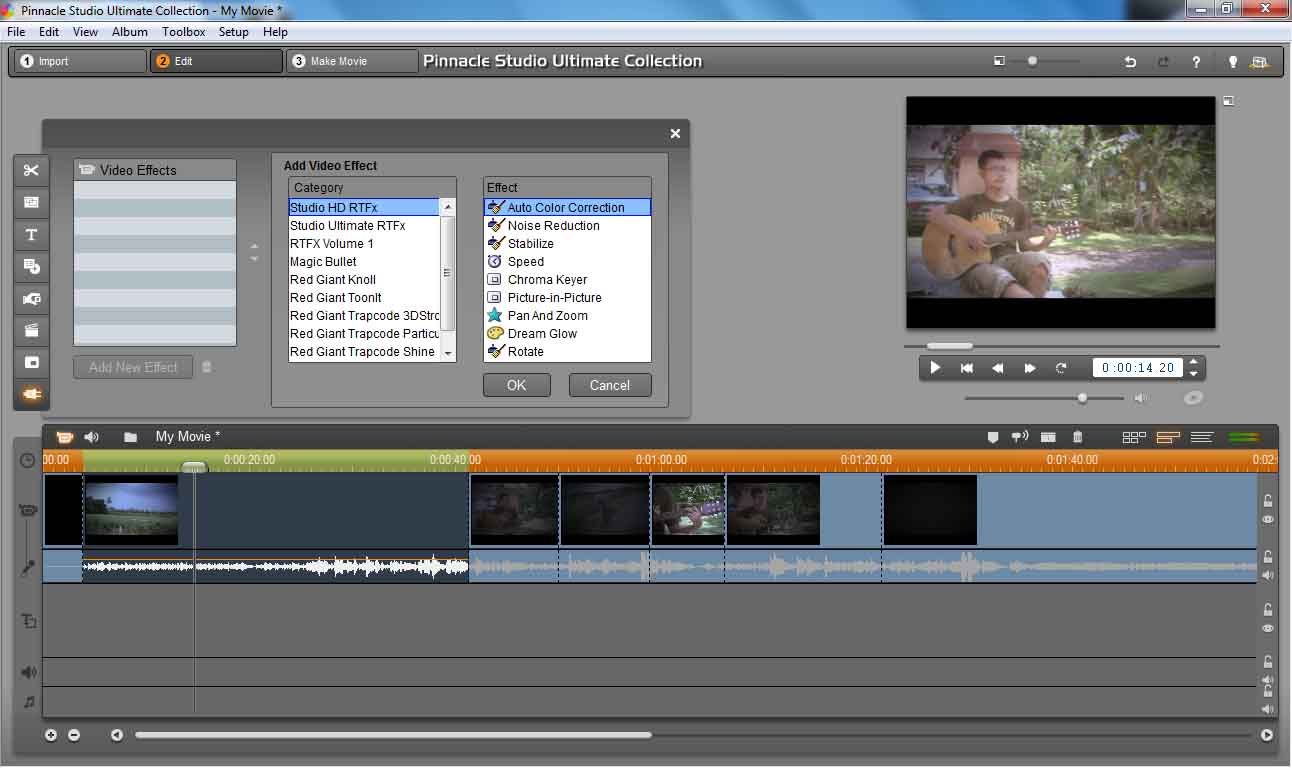Move the effect up with the up arrow
The width and height of the screenshot is (1292, 768).
tap(254, 246)
